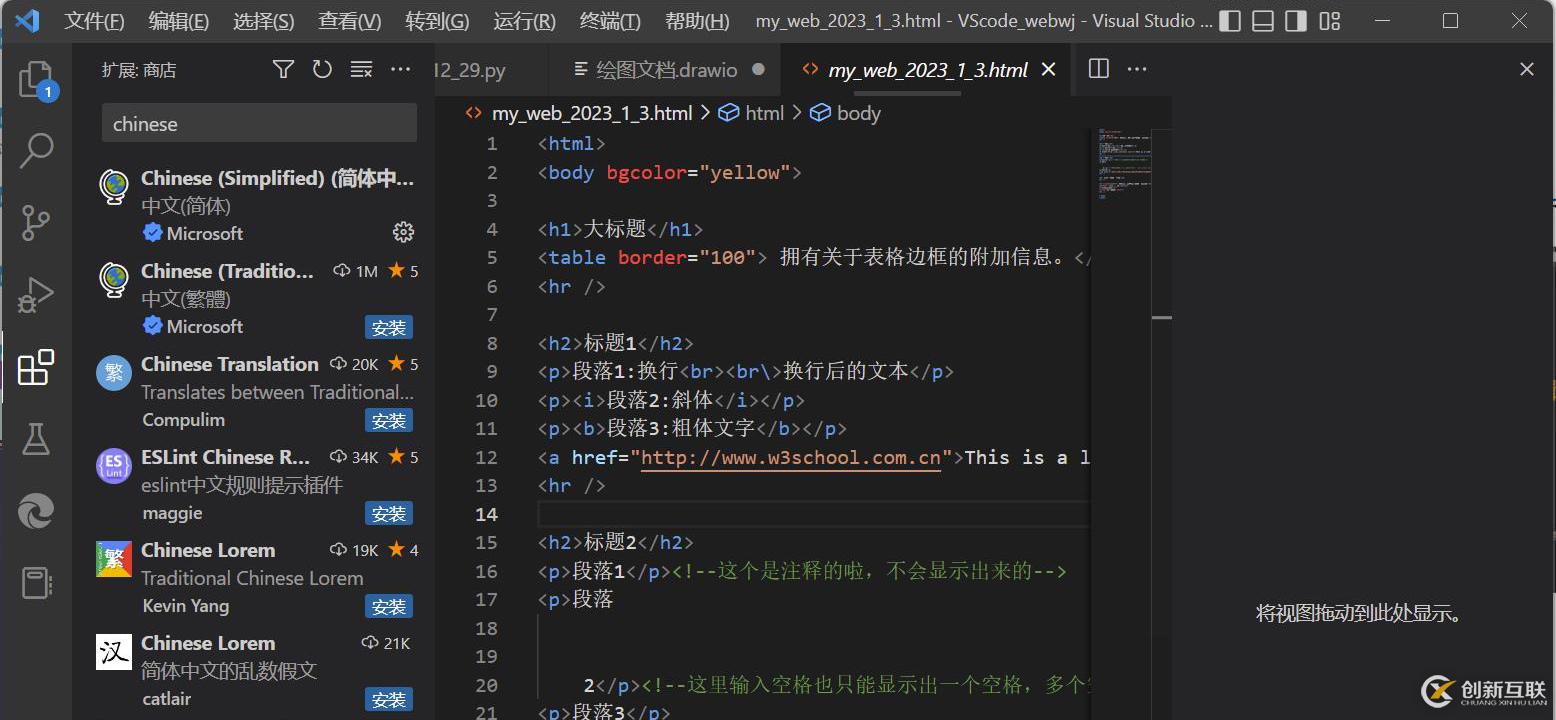1556x720 pixels.
Task: Select Chinese (Simplified) extension entry
Action: point(254,205)
